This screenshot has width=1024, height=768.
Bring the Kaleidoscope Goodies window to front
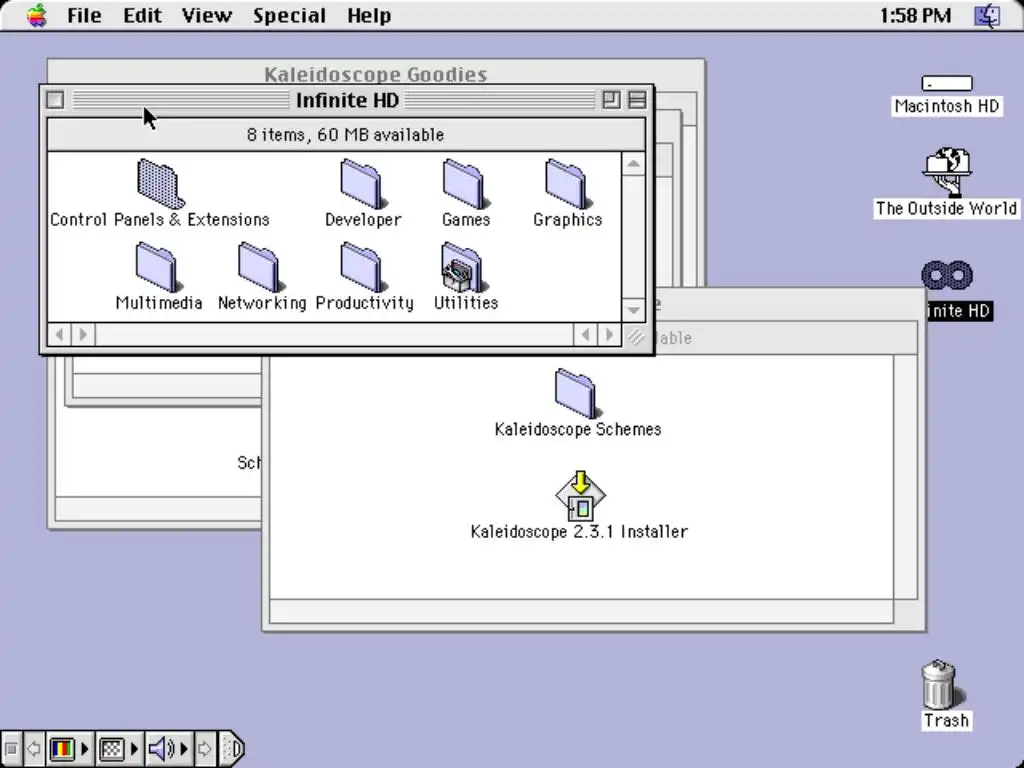[x=376, y=74]
